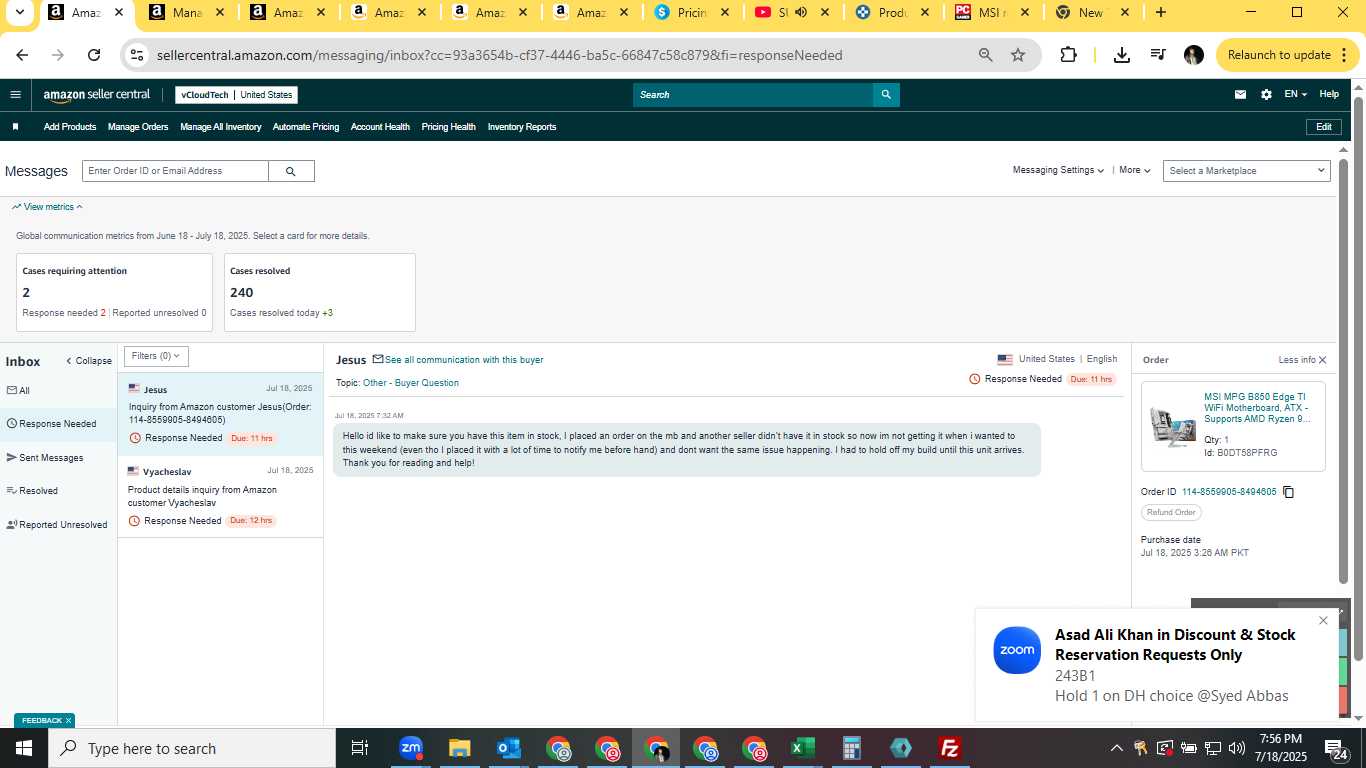Open Account Health in the nav bar

(x=380, y=127)
